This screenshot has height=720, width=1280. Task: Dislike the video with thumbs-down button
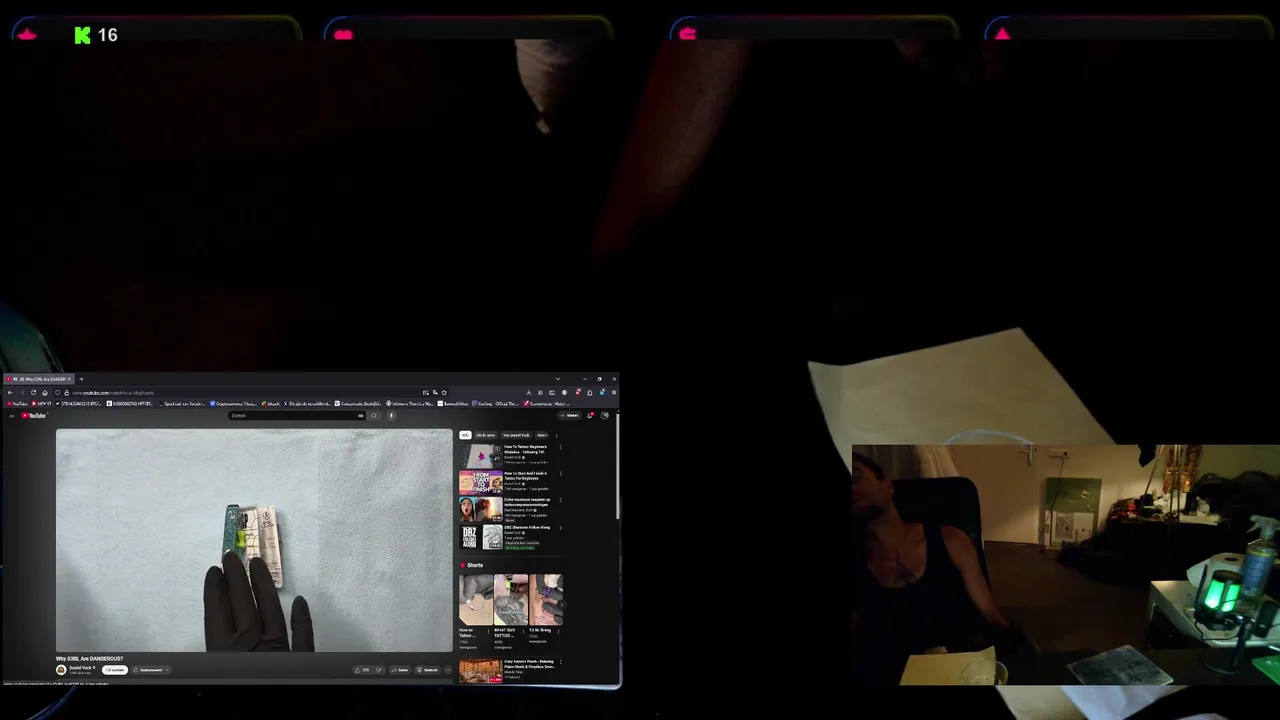379,670
